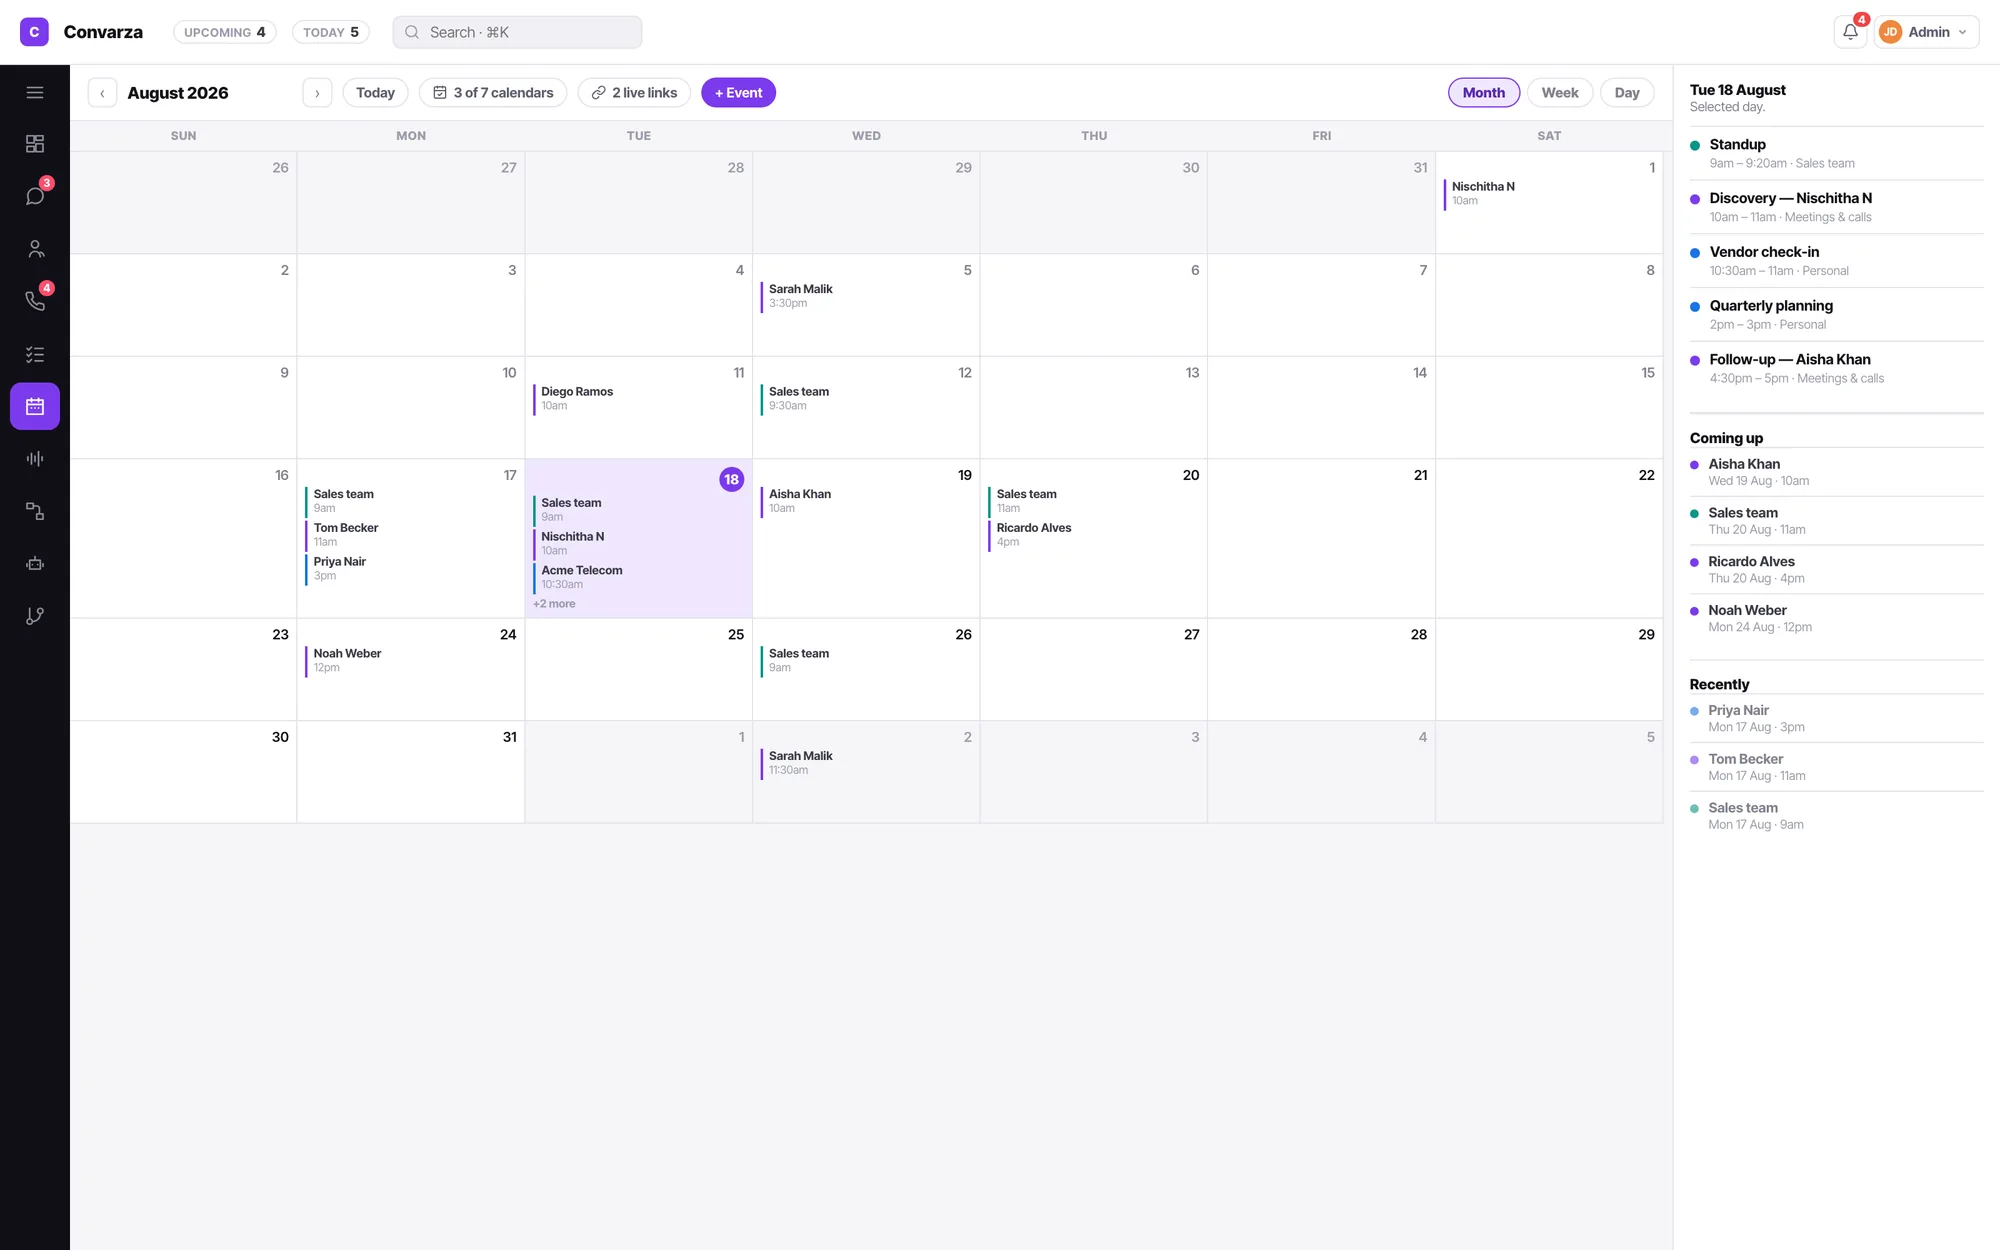Click the notifications bell icon
The height and width of the screenshot is (1250, 2000).
(x=1850, y=32)
